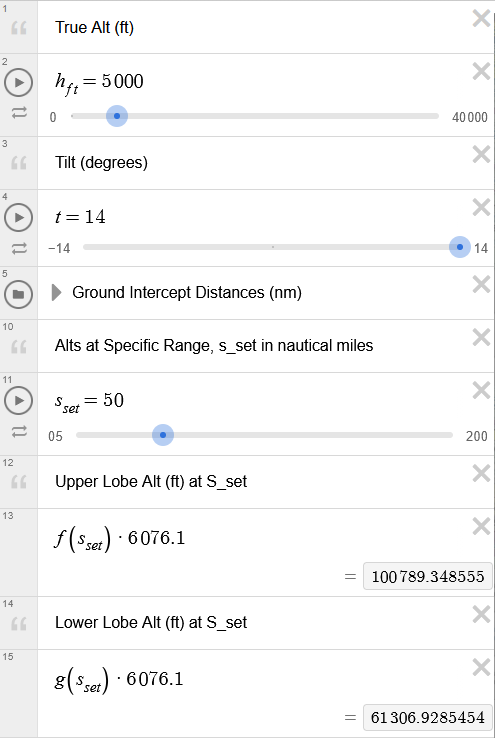Image resolution: width=495 pixels, height=738 pixels.
Task: Play the h_ft slider animation
Action: [18, 82]
